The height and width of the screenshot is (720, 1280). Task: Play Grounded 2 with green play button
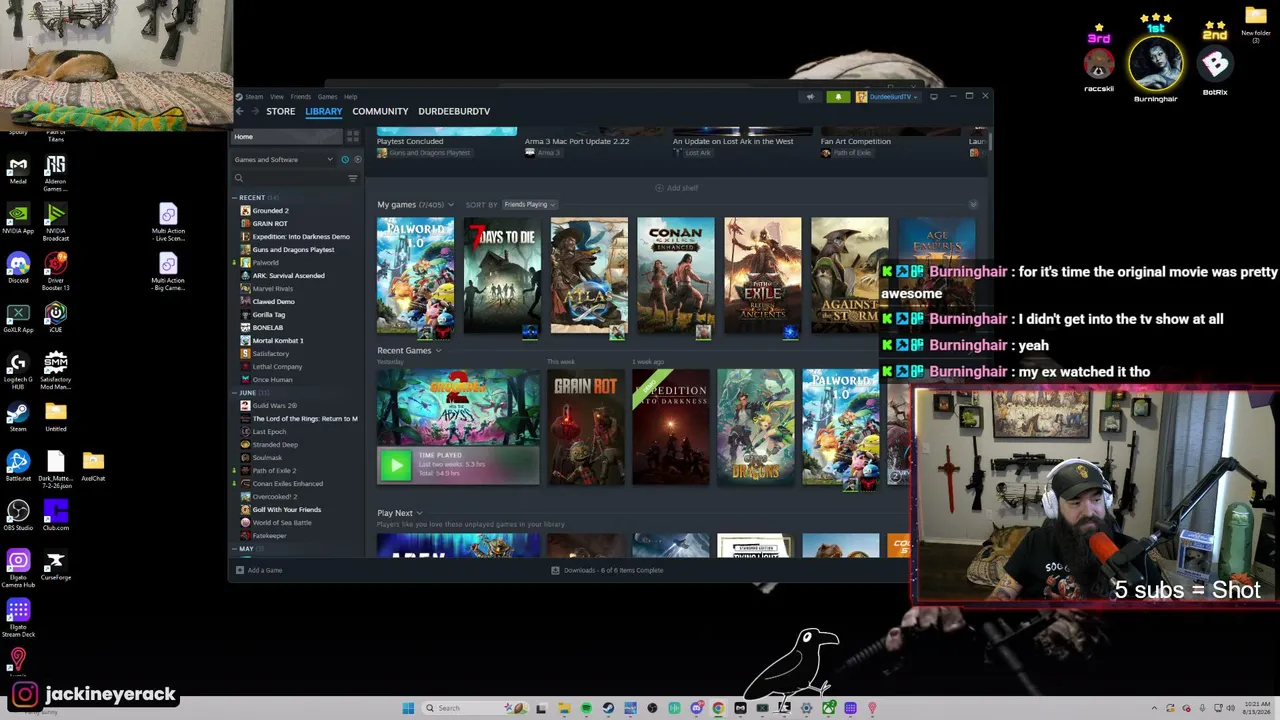395,465
